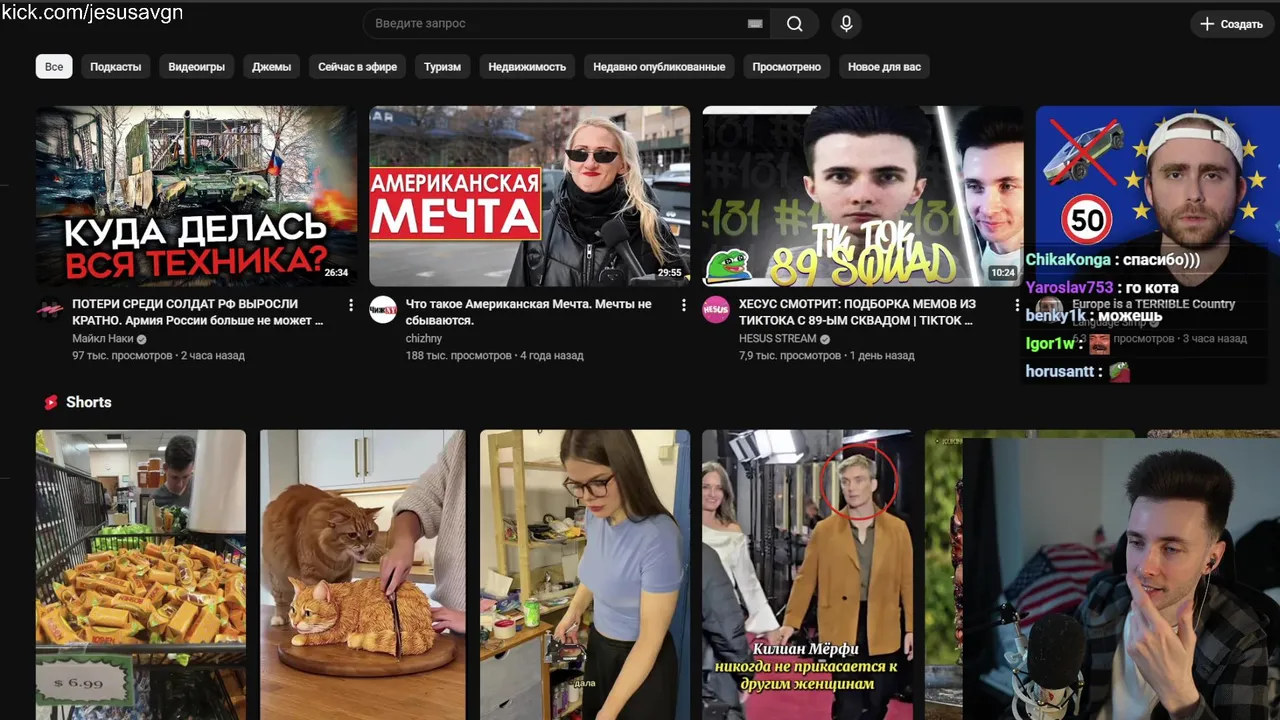
Task: Click the kick.com/jesusavgn address text
Action: [x=92, y=13]
